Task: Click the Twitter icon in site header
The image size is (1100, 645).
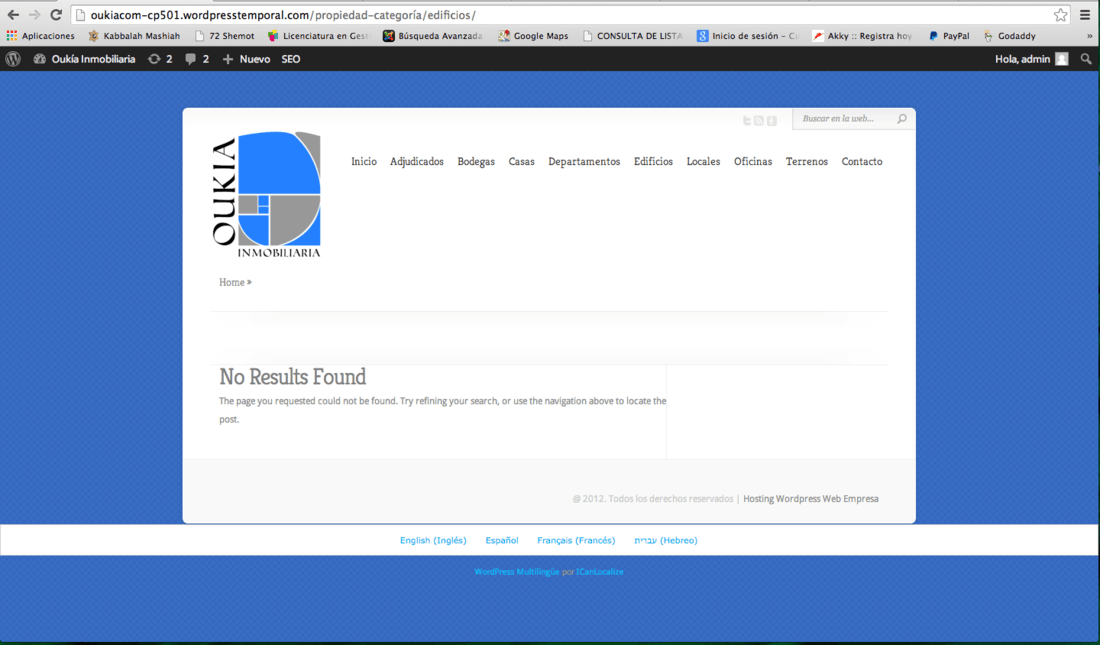Action: coord(747,121)
